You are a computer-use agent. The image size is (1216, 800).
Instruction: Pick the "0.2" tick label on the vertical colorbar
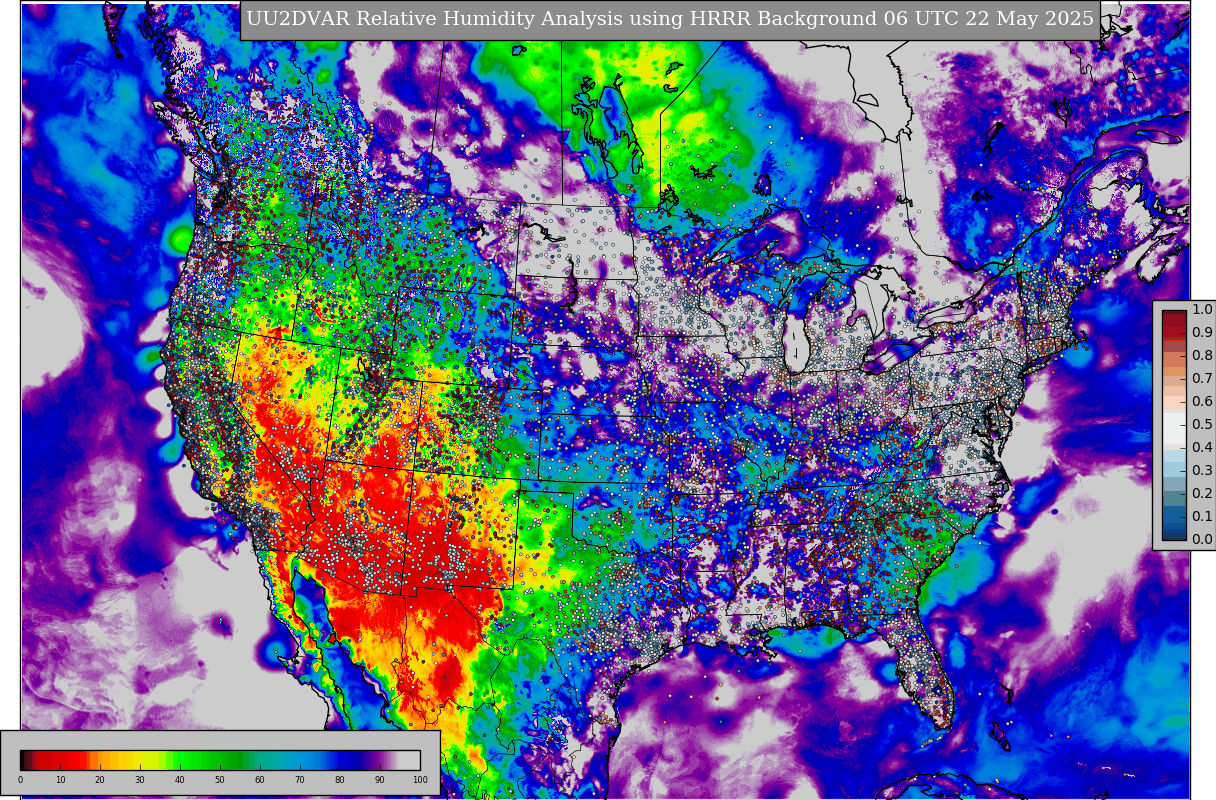coord(1202,494)
